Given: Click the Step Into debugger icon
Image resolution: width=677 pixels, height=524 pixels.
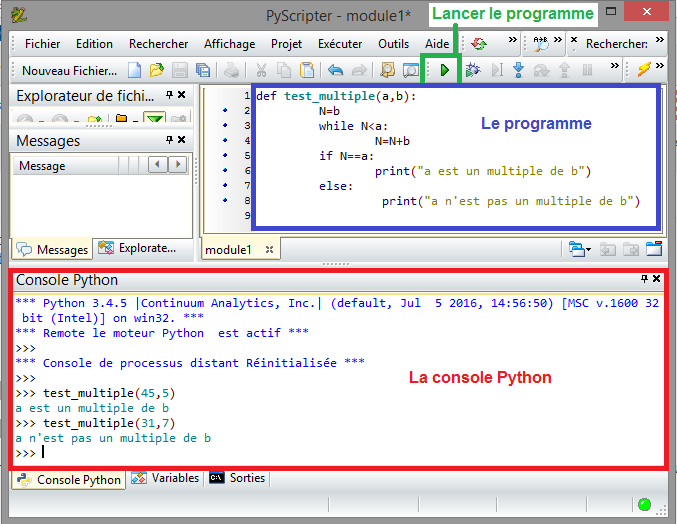Looking at the screenshot, I should click(x=518, y=70).
